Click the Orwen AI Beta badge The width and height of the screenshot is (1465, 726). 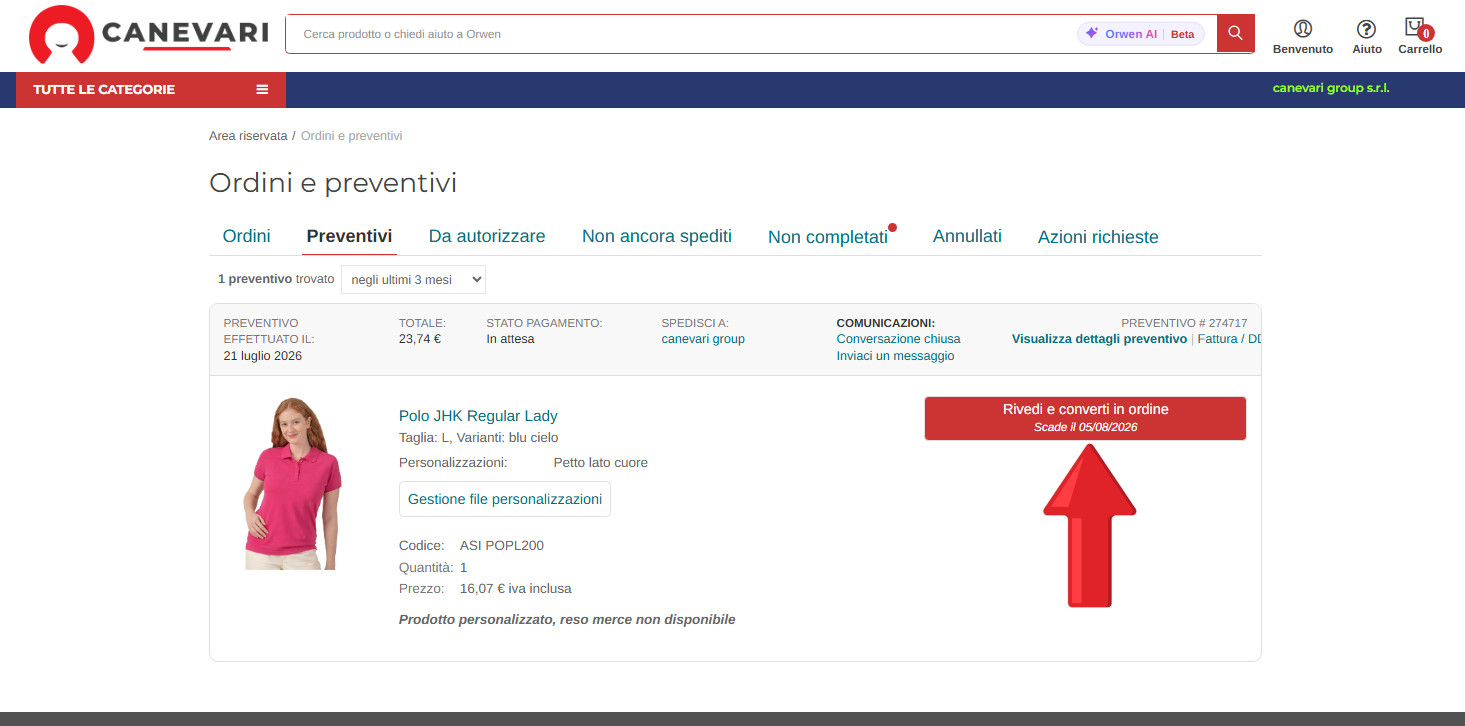pyautogui.click(x=1140, y=34)
